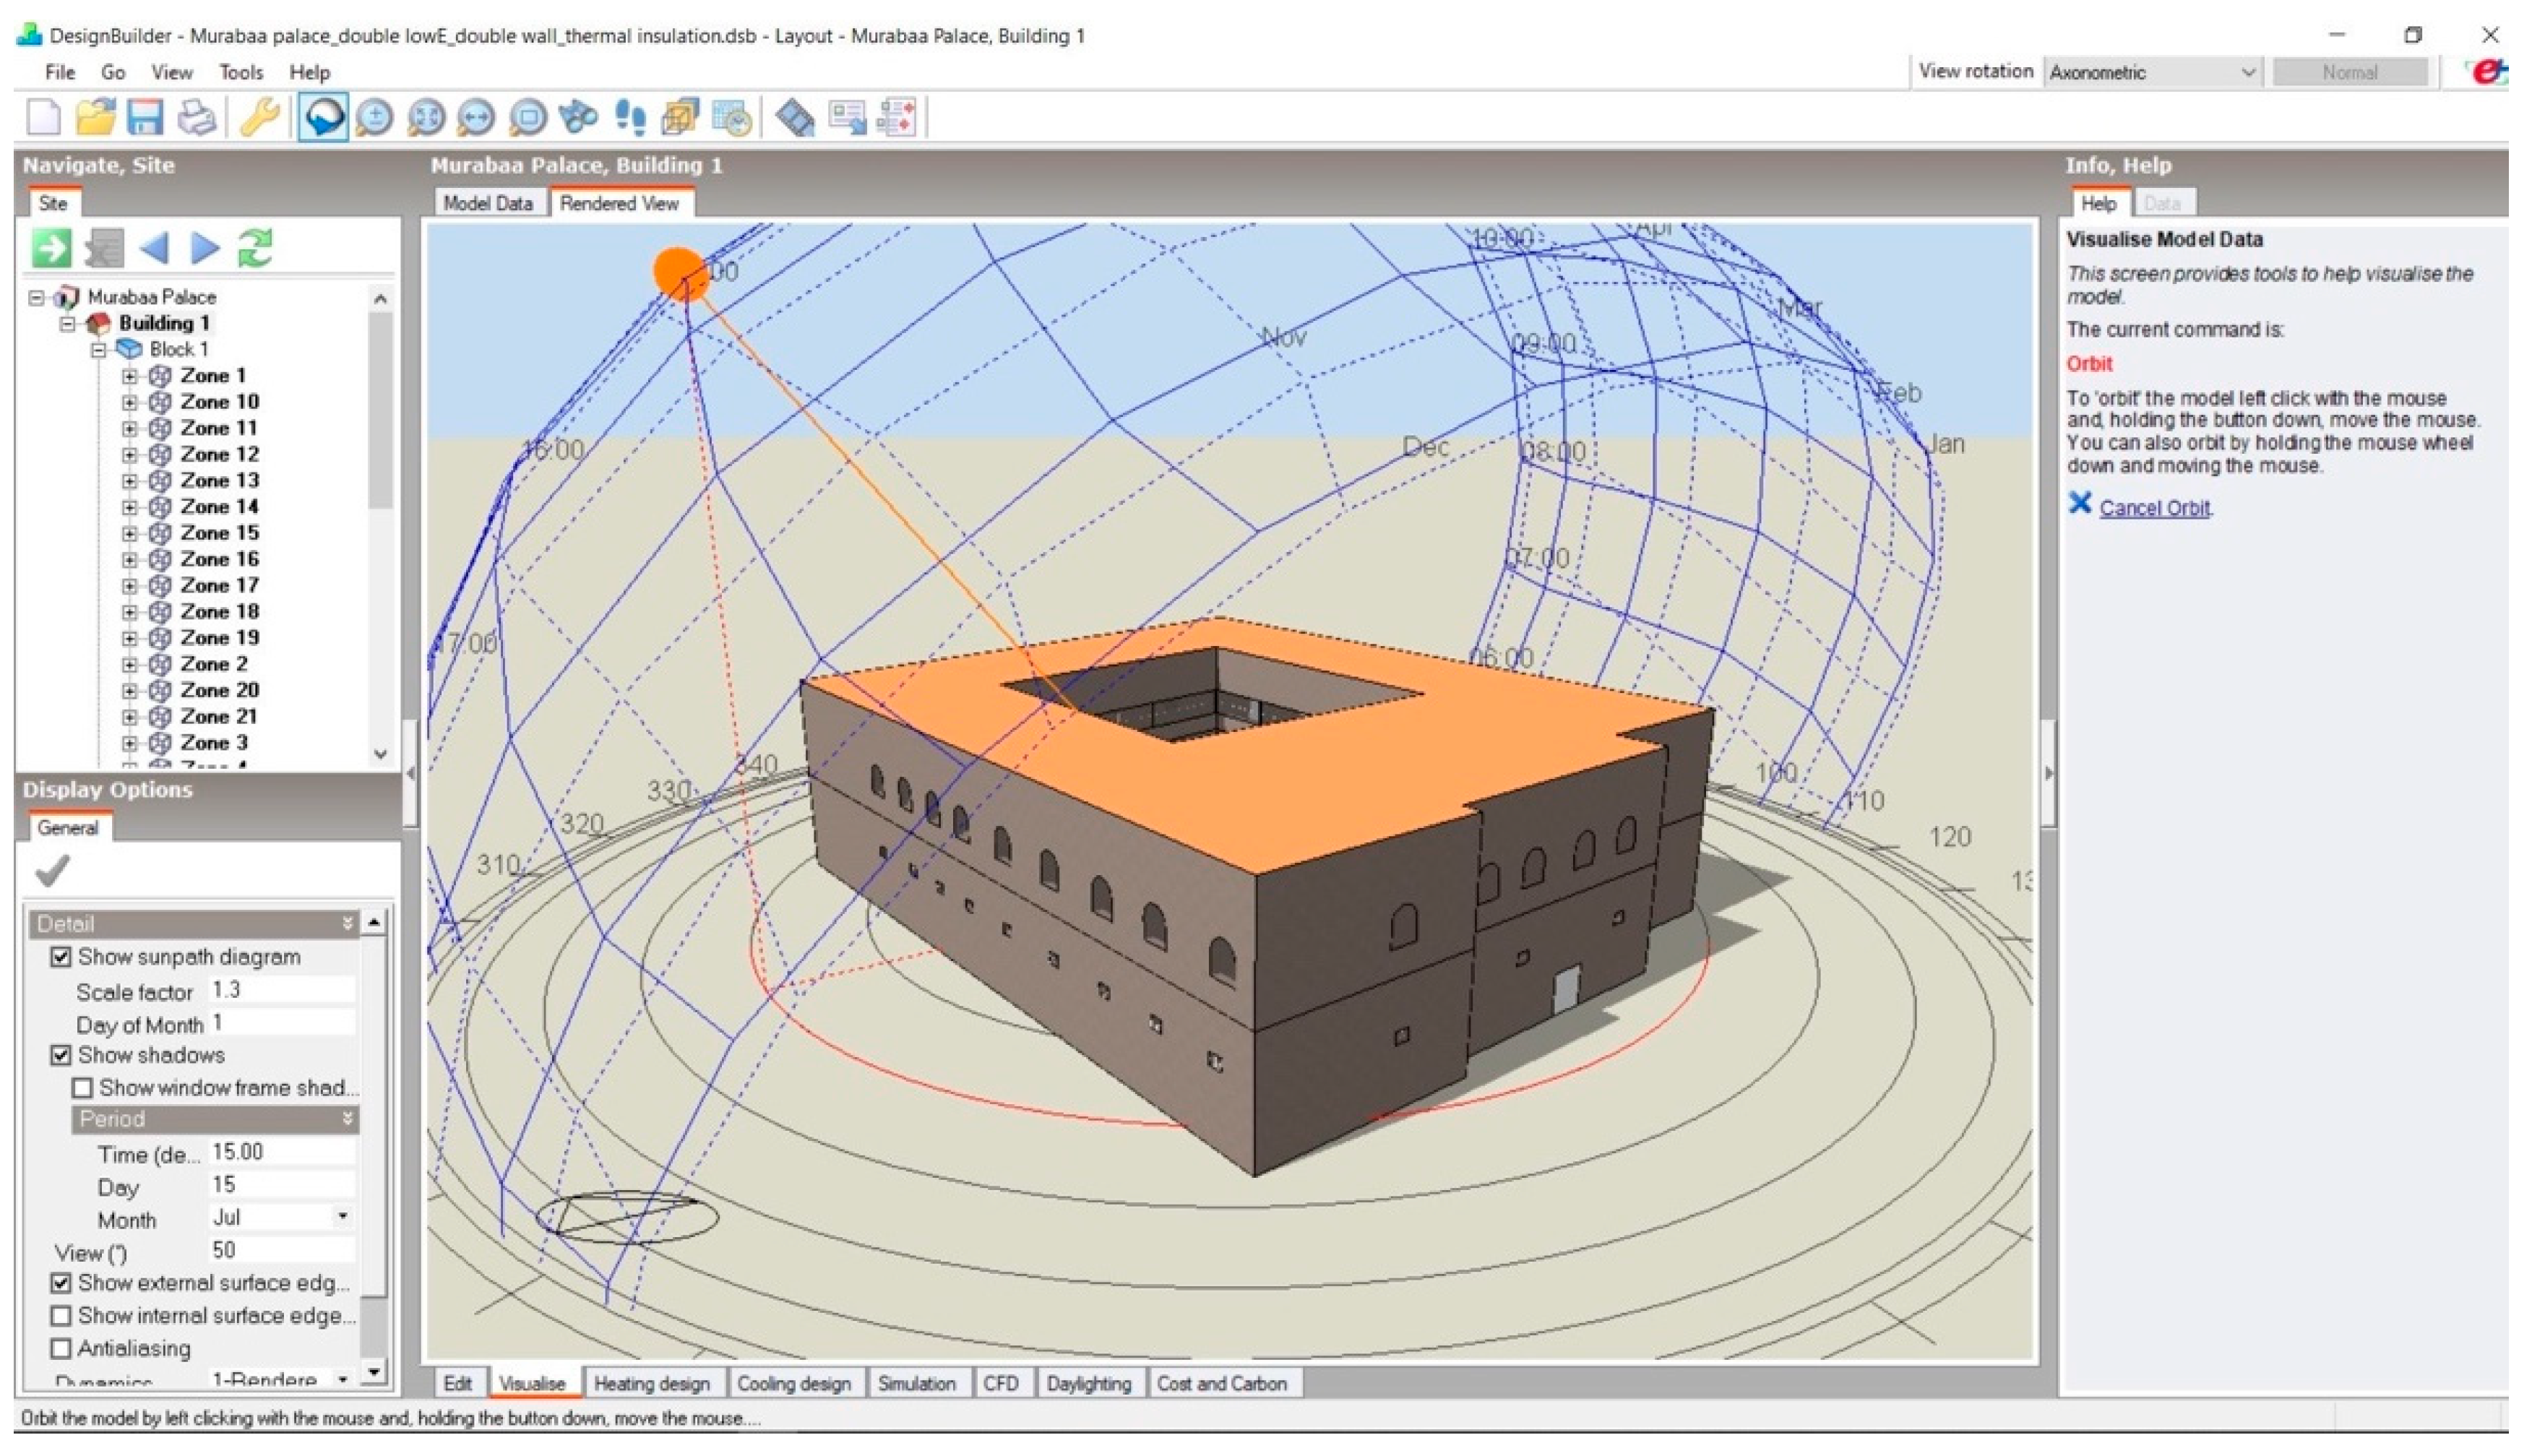Click the Print toolbar icon
Screen dimensions: 2532x1456
click(197, 118)
